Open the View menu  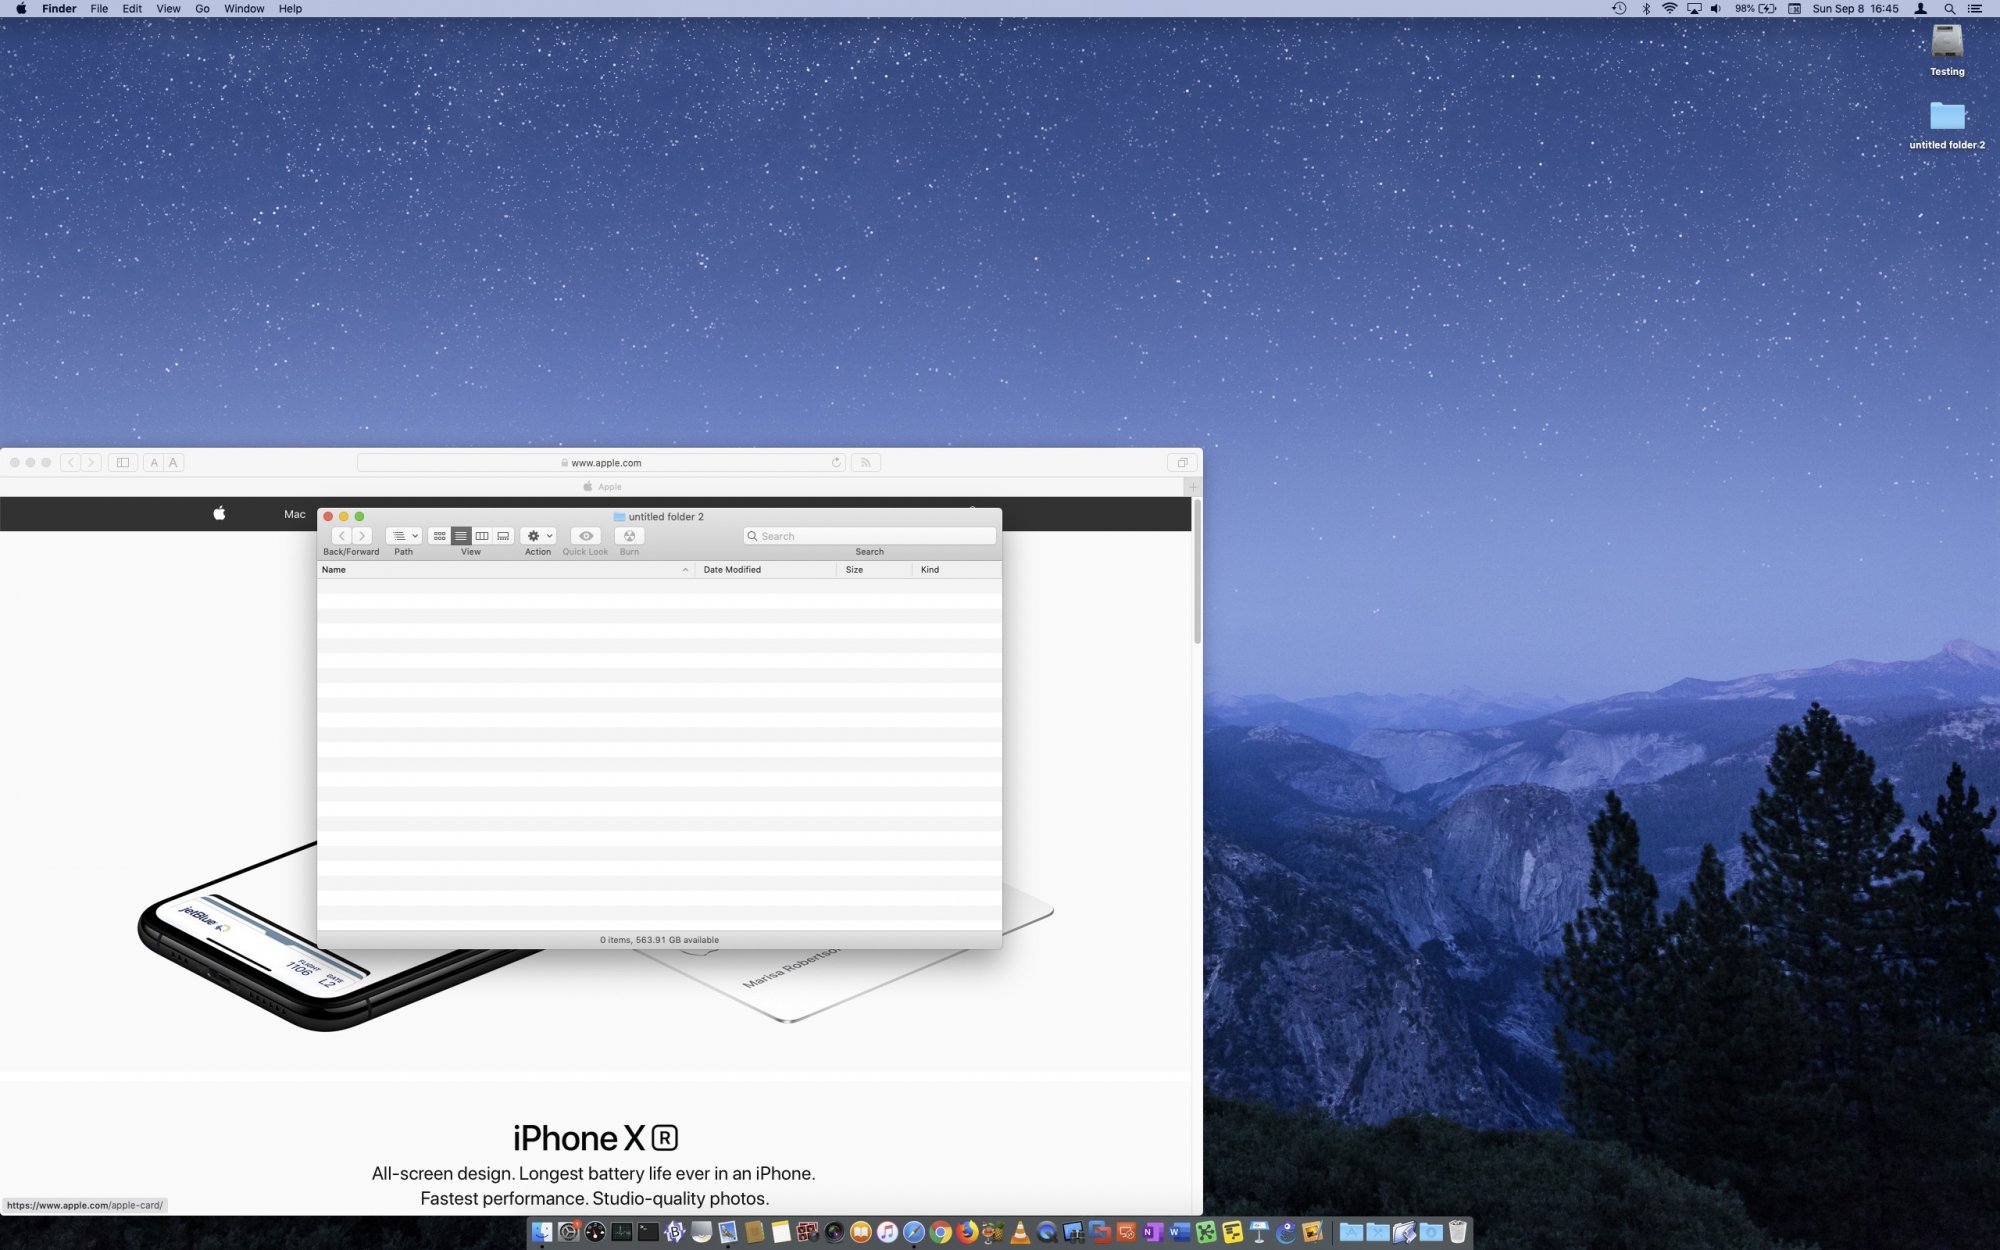[x=168, y=9]
